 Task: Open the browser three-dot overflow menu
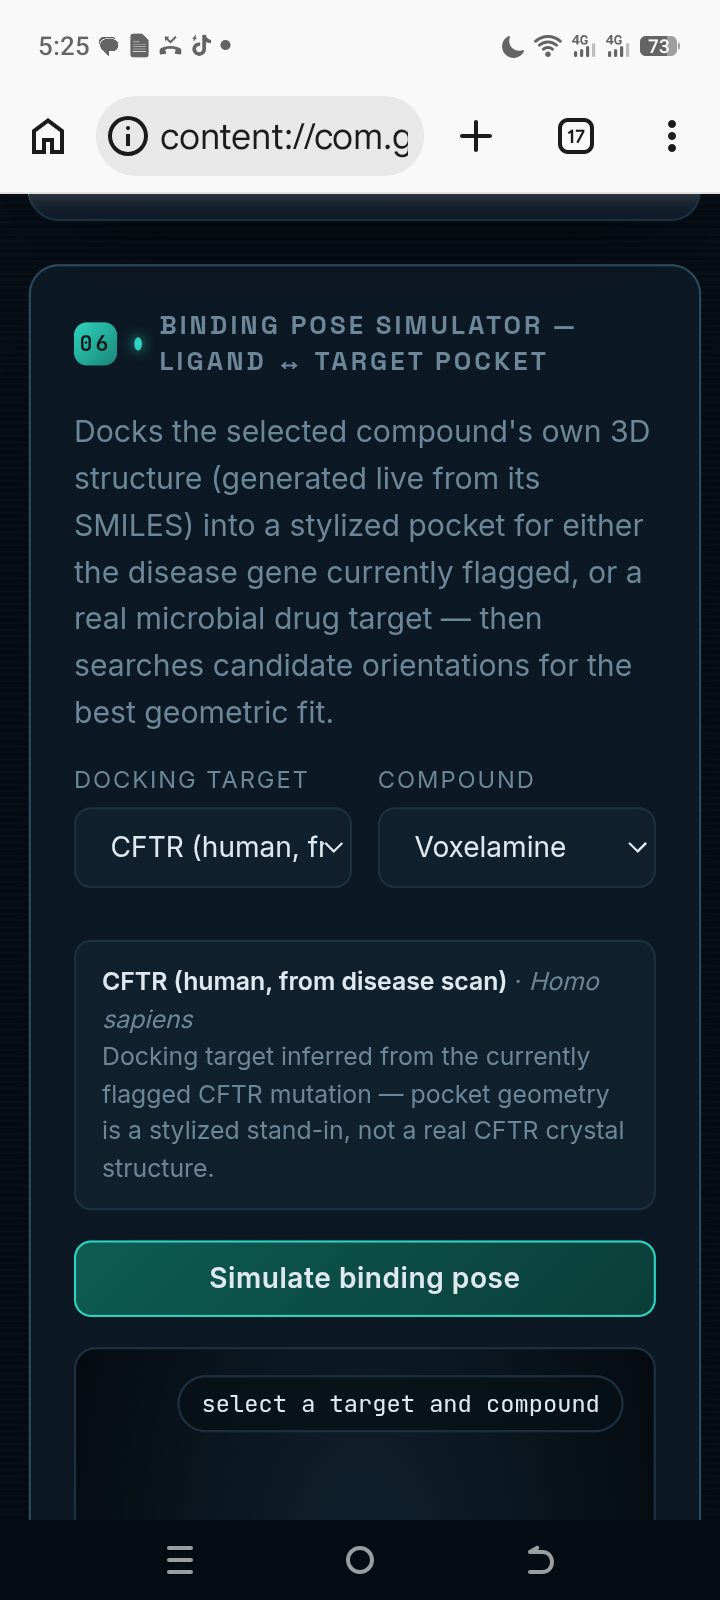coord(672,136)
